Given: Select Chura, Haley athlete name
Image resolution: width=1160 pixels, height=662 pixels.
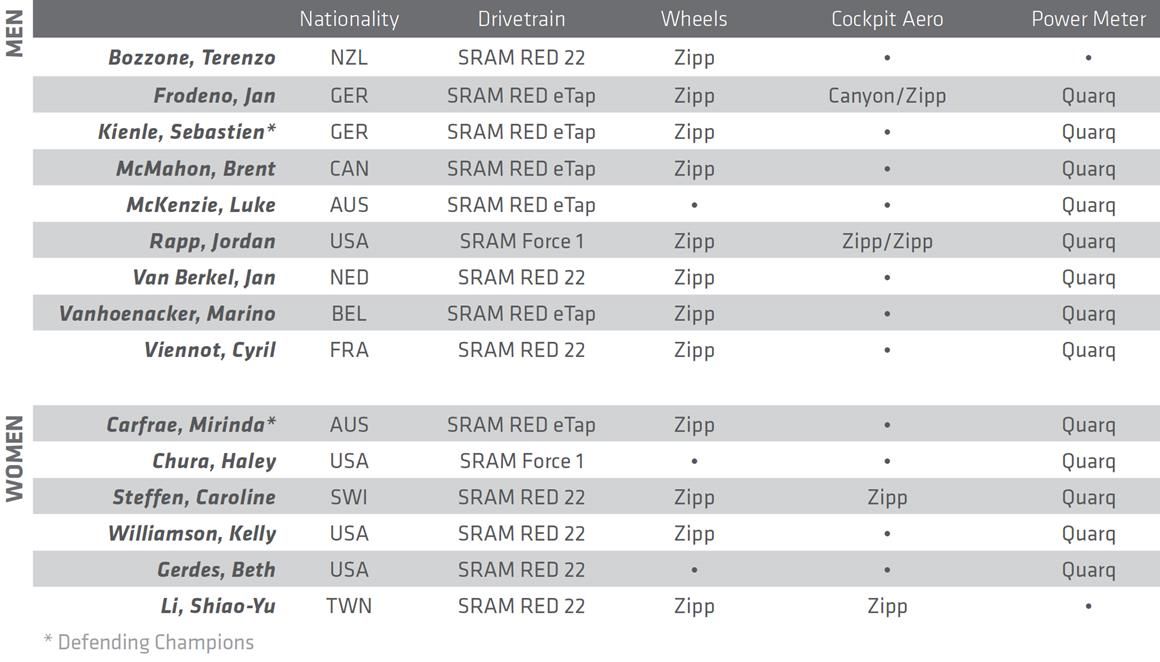Looking at the screenshot, I should point(214,461).
